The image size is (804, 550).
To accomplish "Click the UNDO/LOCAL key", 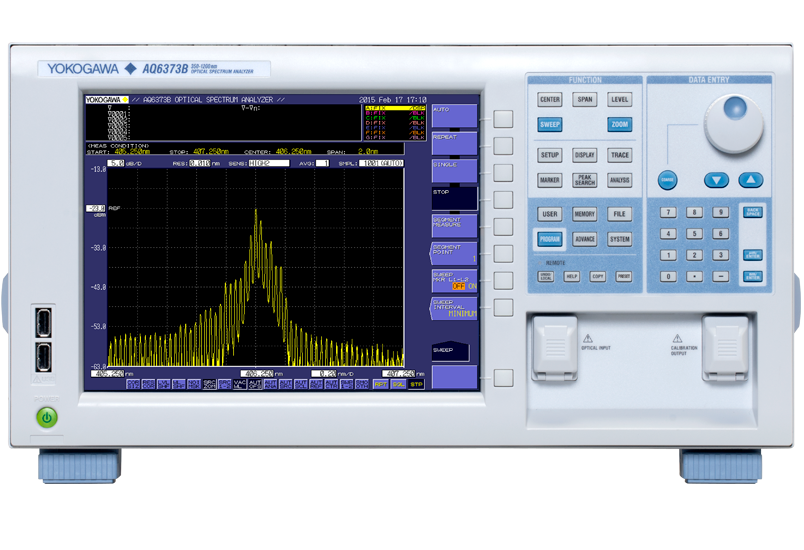I will pos(546,276).
